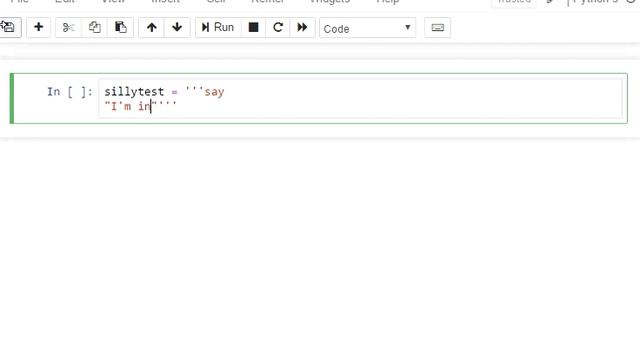This screenshot has height=360, width=640.
Task: Insert a new cell below with plus
Action: tap(38, 27)
